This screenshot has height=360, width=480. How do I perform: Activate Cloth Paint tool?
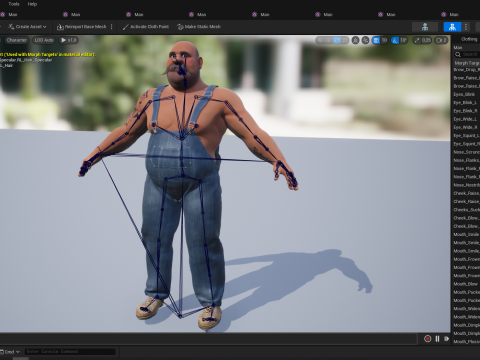pos(145,27)
